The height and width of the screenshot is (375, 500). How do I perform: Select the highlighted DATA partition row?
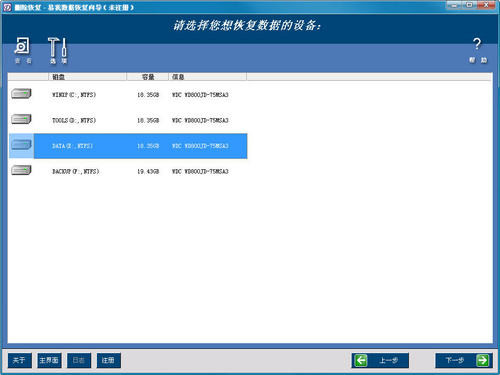click(128, 146)
